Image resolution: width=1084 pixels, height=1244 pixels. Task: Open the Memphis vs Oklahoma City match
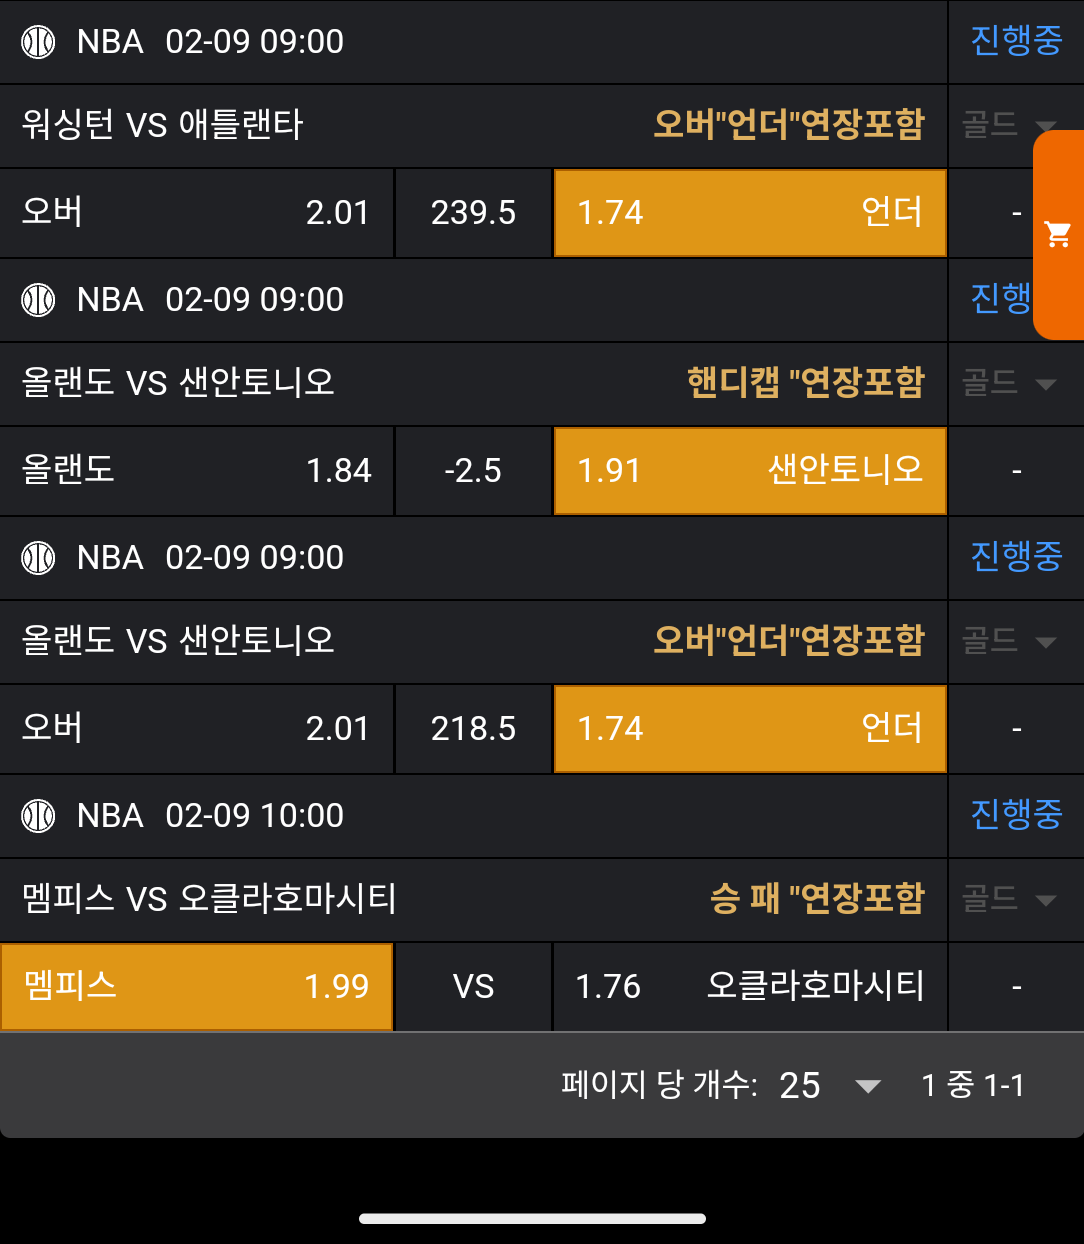pos(209,900)
